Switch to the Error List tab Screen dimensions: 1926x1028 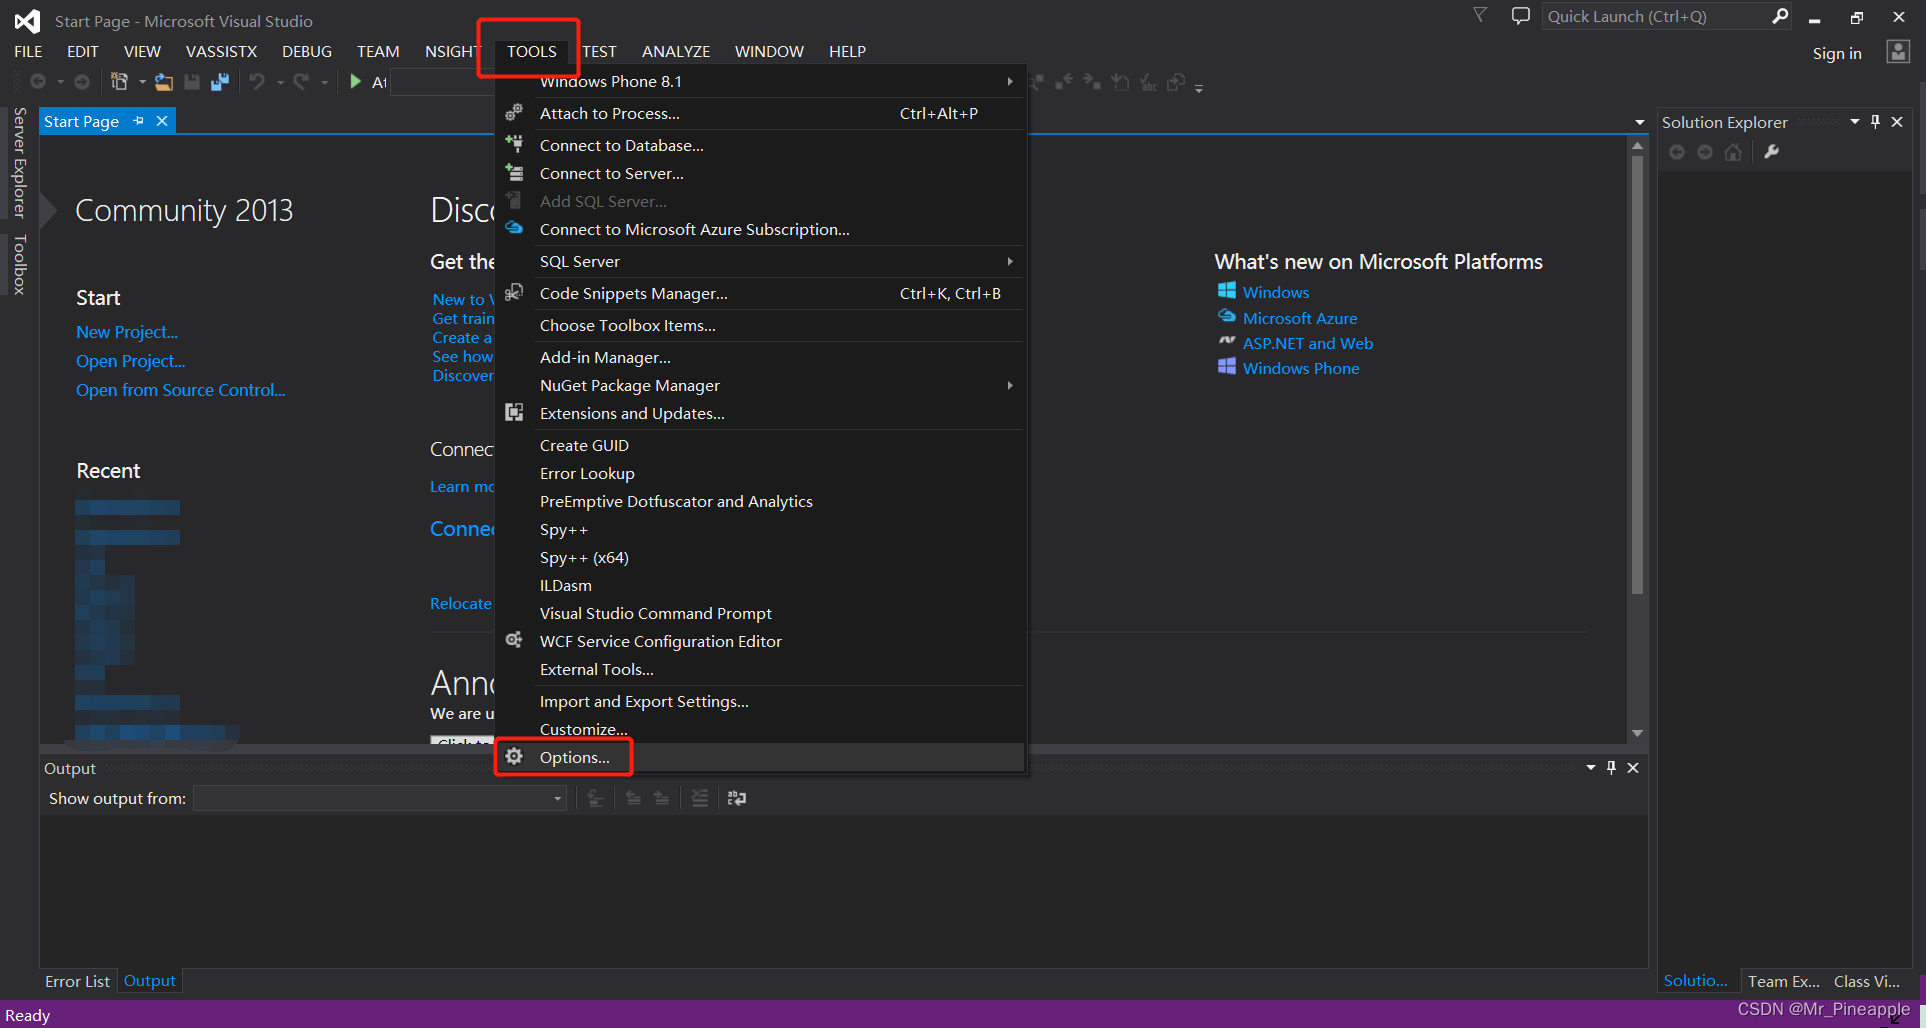tap(77, 980)
